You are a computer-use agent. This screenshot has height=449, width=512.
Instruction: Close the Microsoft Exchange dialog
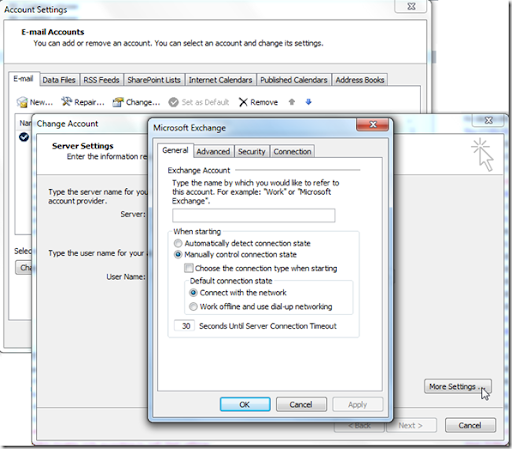[x=372, y=124]
